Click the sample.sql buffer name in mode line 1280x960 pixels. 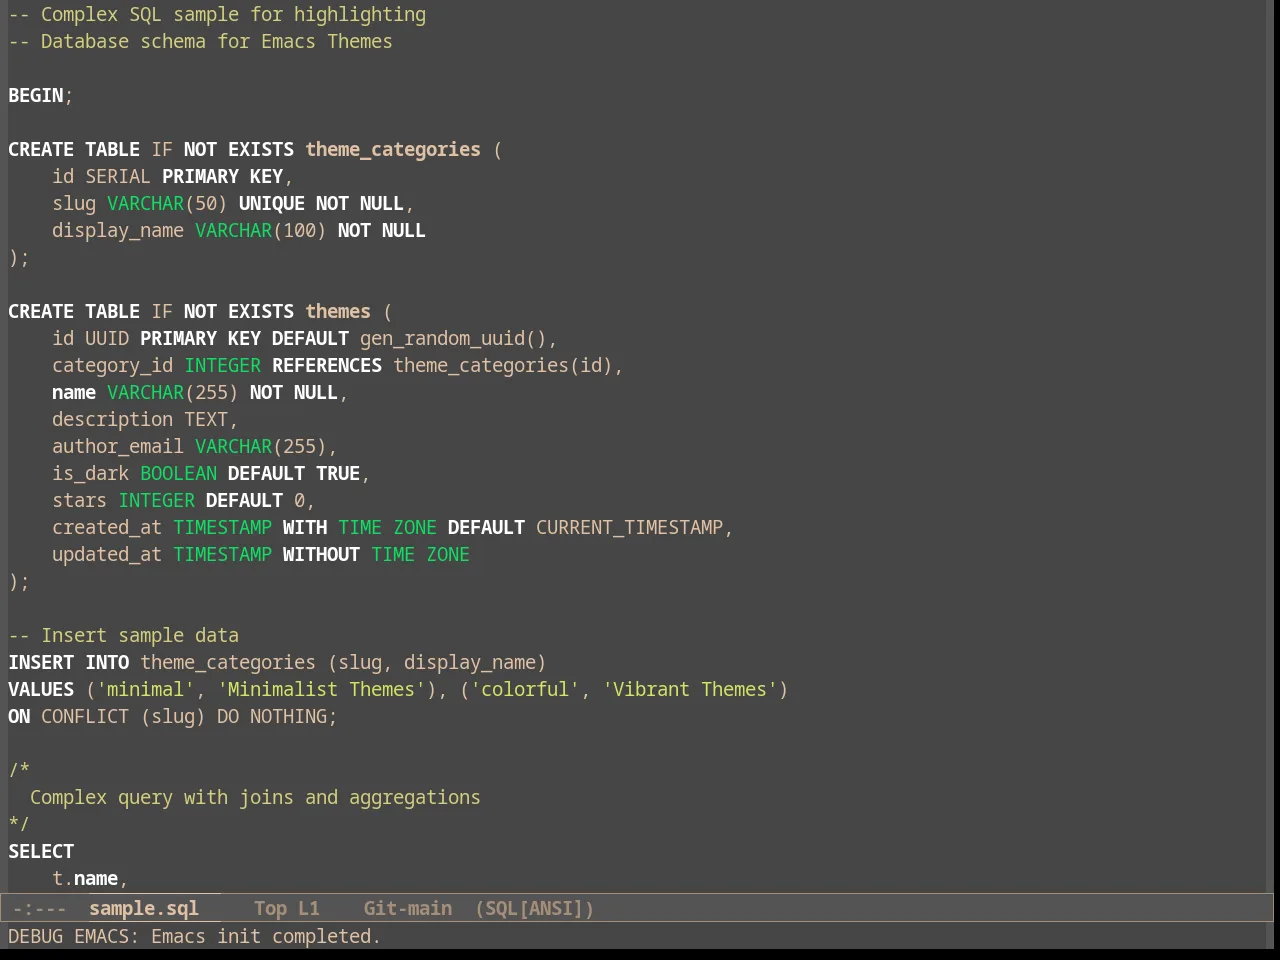pyautogui.click(x=144, y=908)
